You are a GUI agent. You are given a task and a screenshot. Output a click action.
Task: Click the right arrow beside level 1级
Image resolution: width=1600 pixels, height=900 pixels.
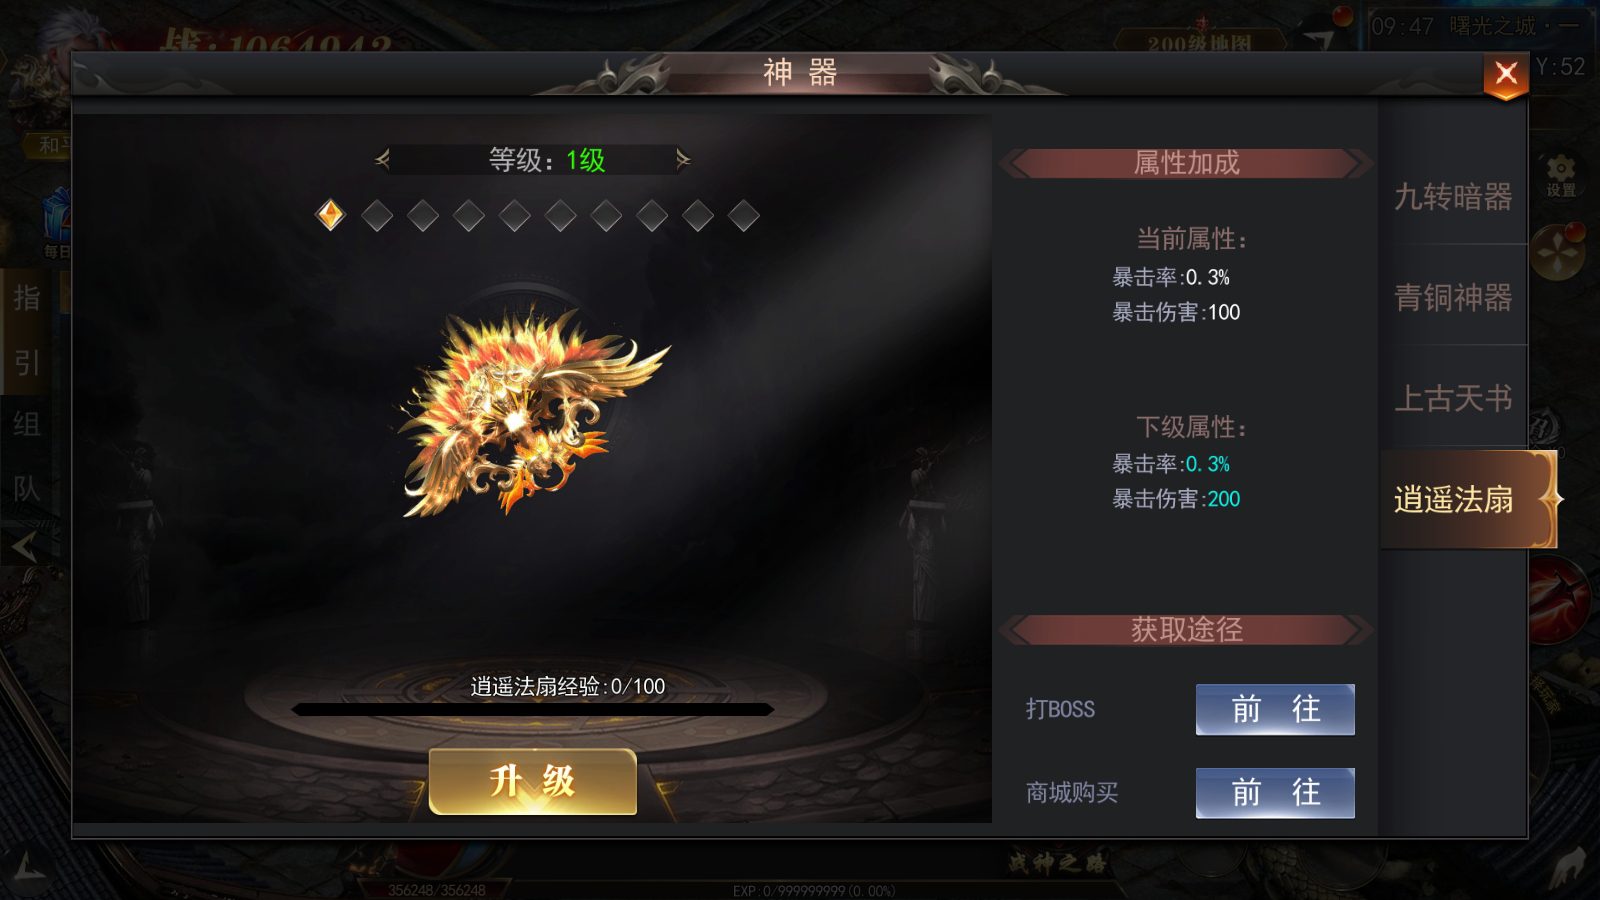tap(683, 159)
